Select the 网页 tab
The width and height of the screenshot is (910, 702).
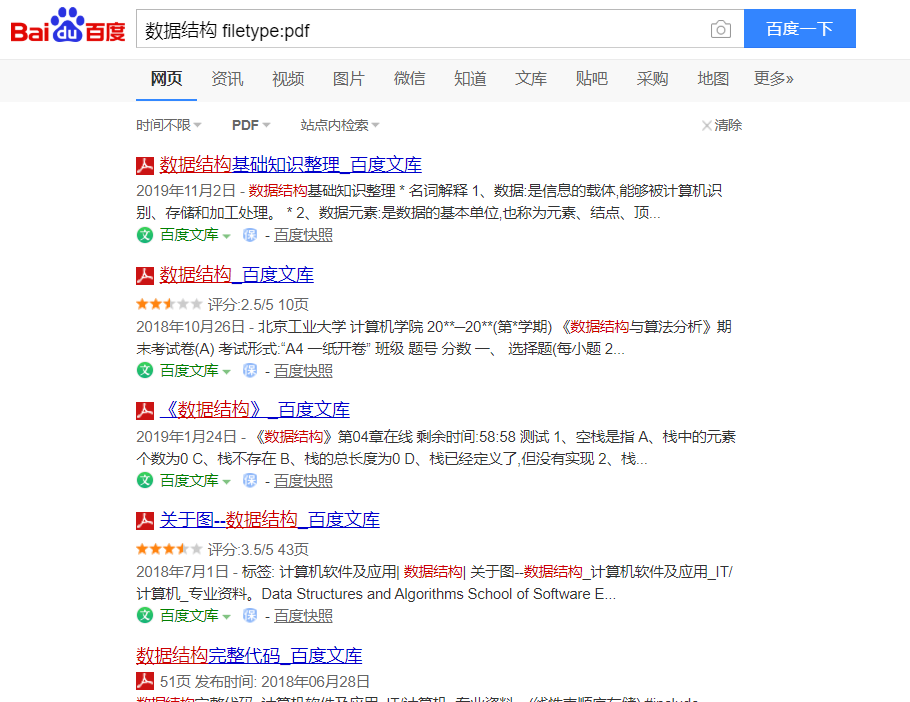pyautogui.click(x=167, y=79)
